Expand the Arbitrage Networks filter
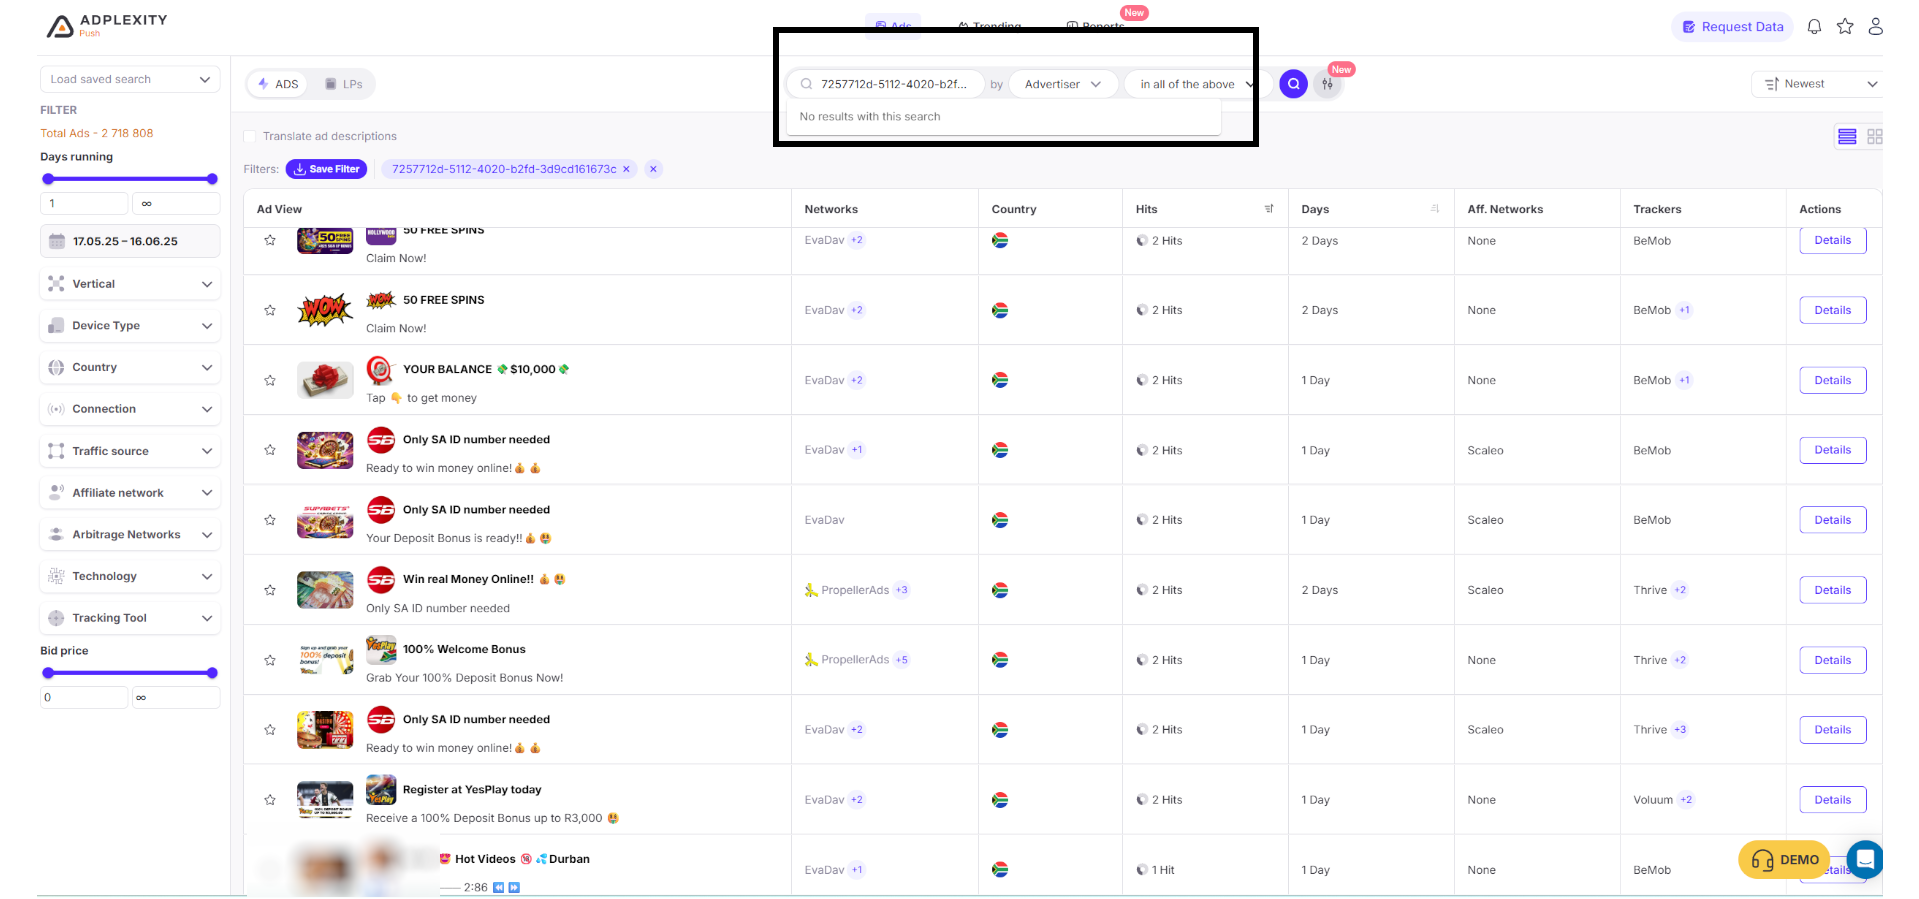This screenshot has height=899, width=1919. click(130, 535)
